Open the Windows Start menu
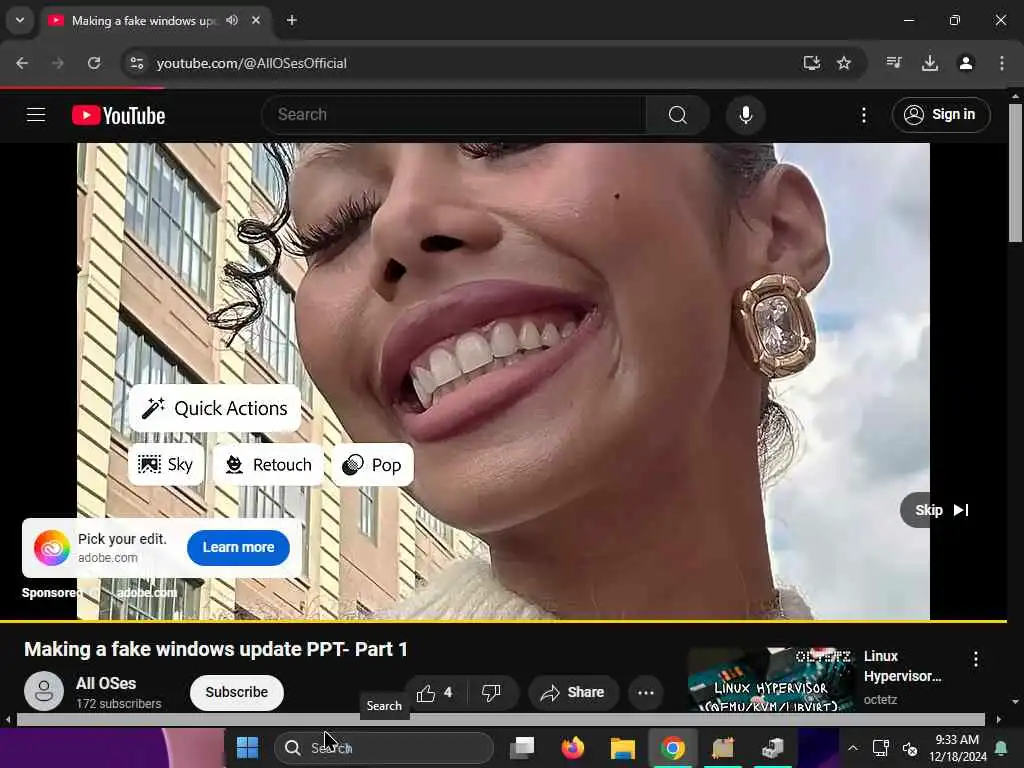The width and height of the screenshot is (1024, 768). point(248,747)
